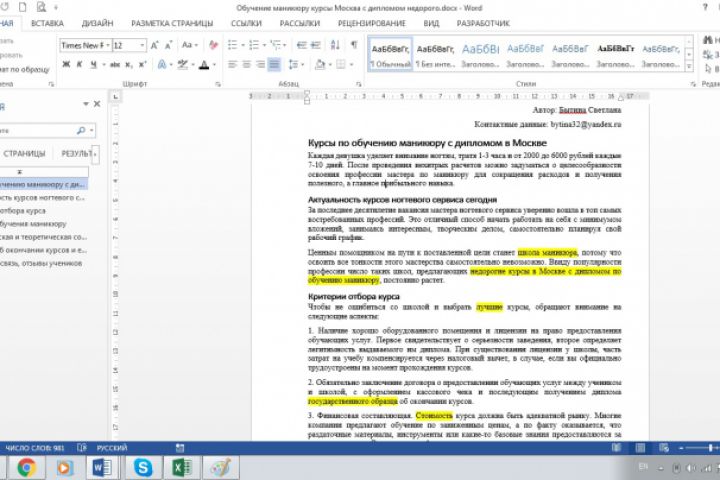Viewport: 720px width, 480px height.
Task: Open navigation pane options dropdown arrow
Action: pyautogui.click(x=85, y=104)
